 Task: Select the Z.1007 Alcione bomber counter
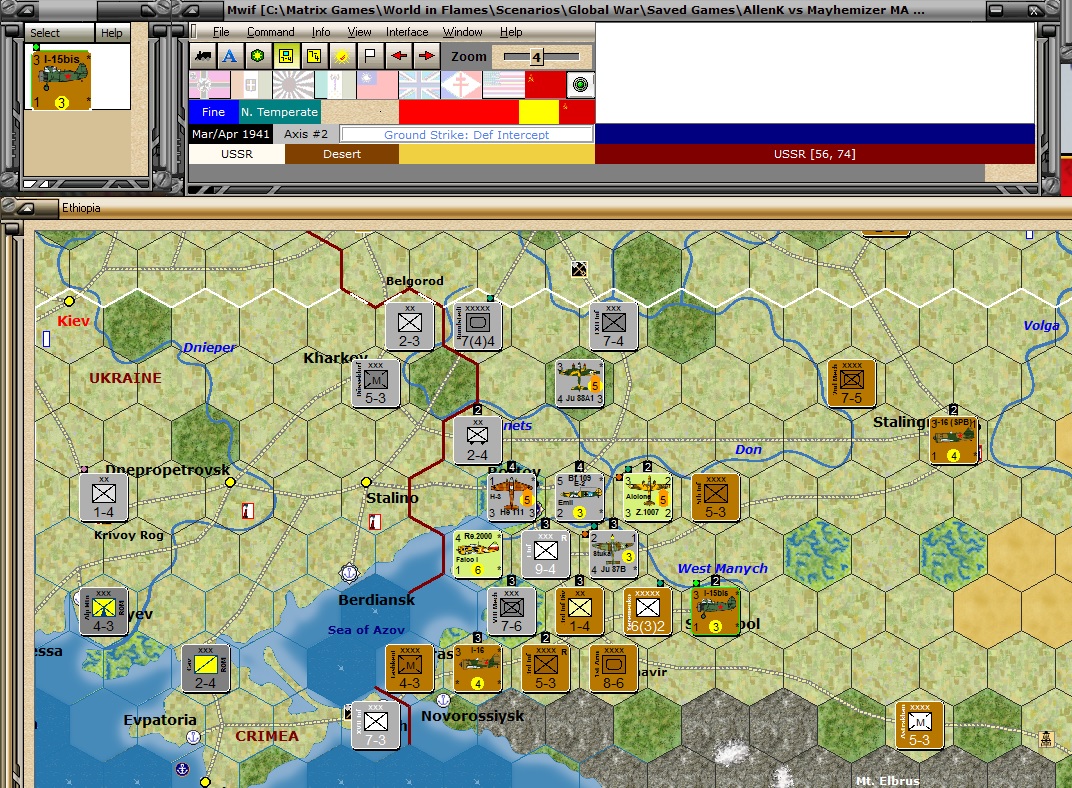point(647,497)
